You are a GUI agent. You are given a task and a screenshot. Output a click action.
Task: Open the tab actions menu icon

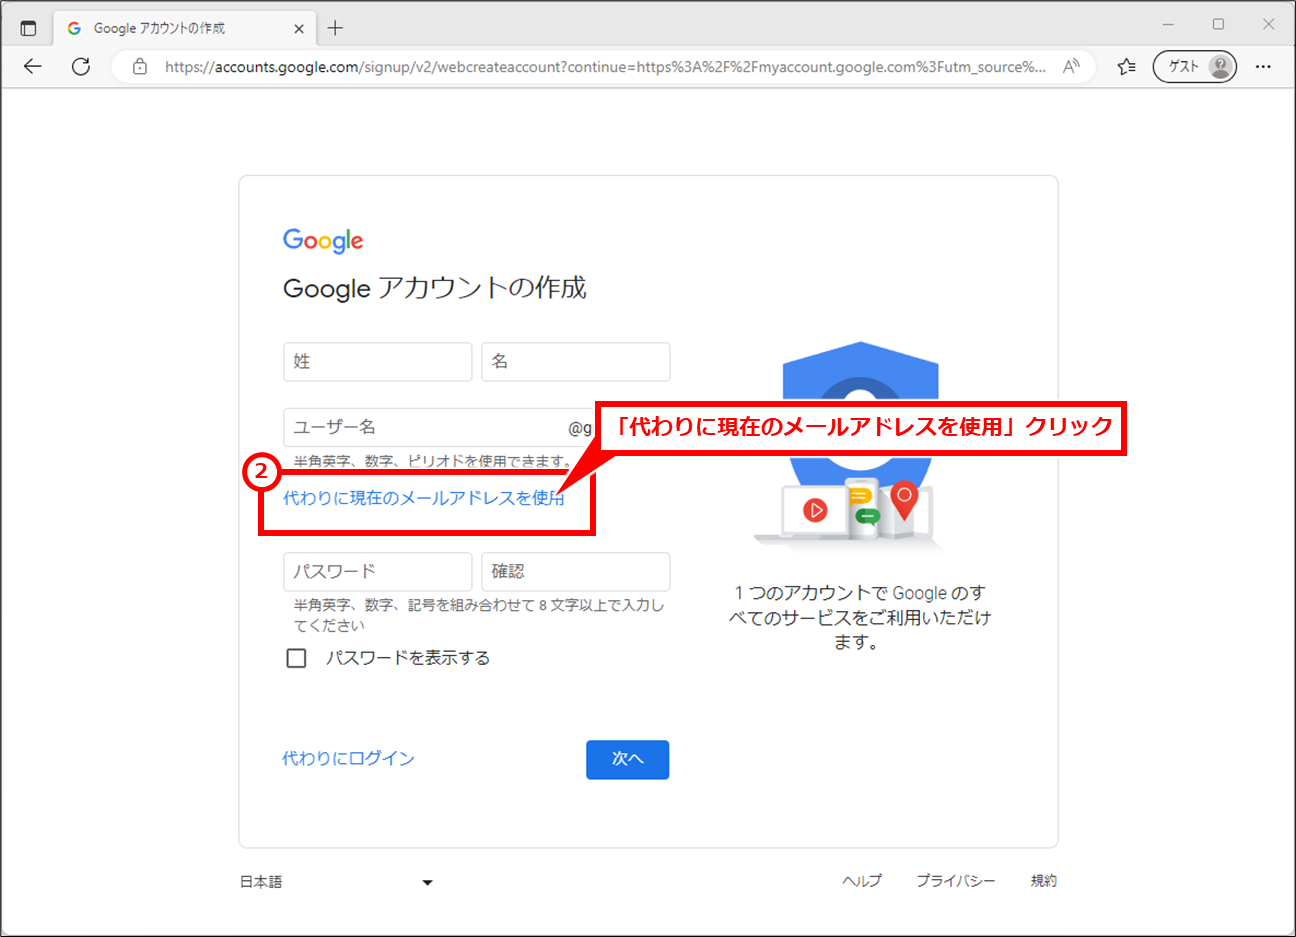click(x=28, y=28)
